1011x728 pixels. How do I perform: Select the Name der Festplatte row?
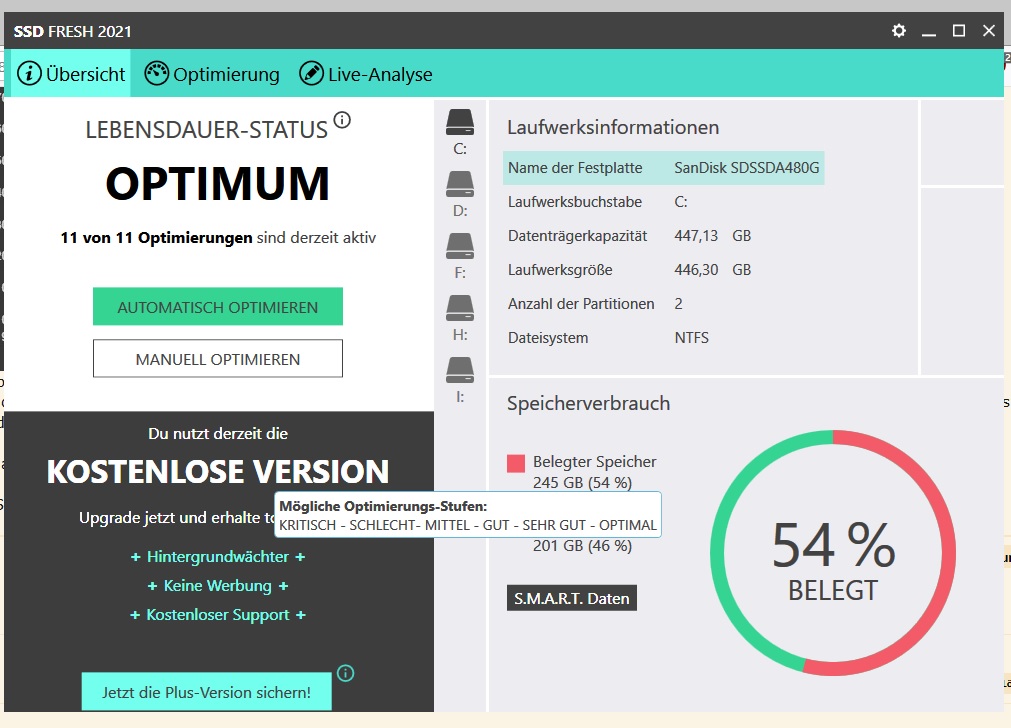pos(663,168)
